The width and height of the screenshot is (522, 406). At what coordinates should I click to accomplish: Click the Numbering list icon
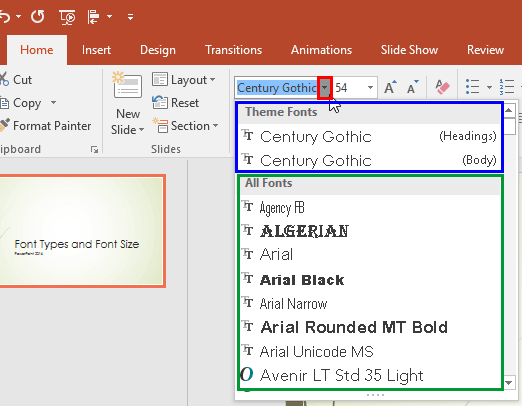(507, 87)
